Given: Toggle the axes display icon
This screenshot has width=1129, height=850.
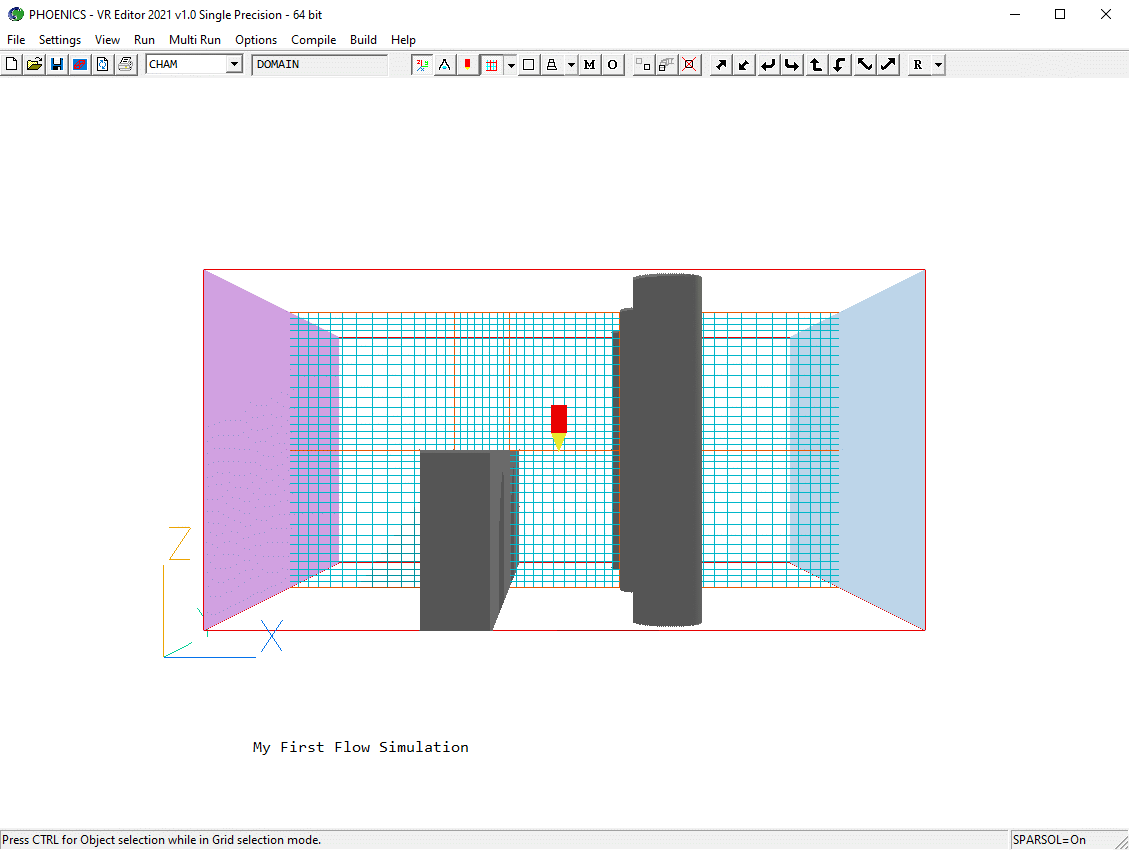Looking at the screenshot, I should (x=423, y=65).
